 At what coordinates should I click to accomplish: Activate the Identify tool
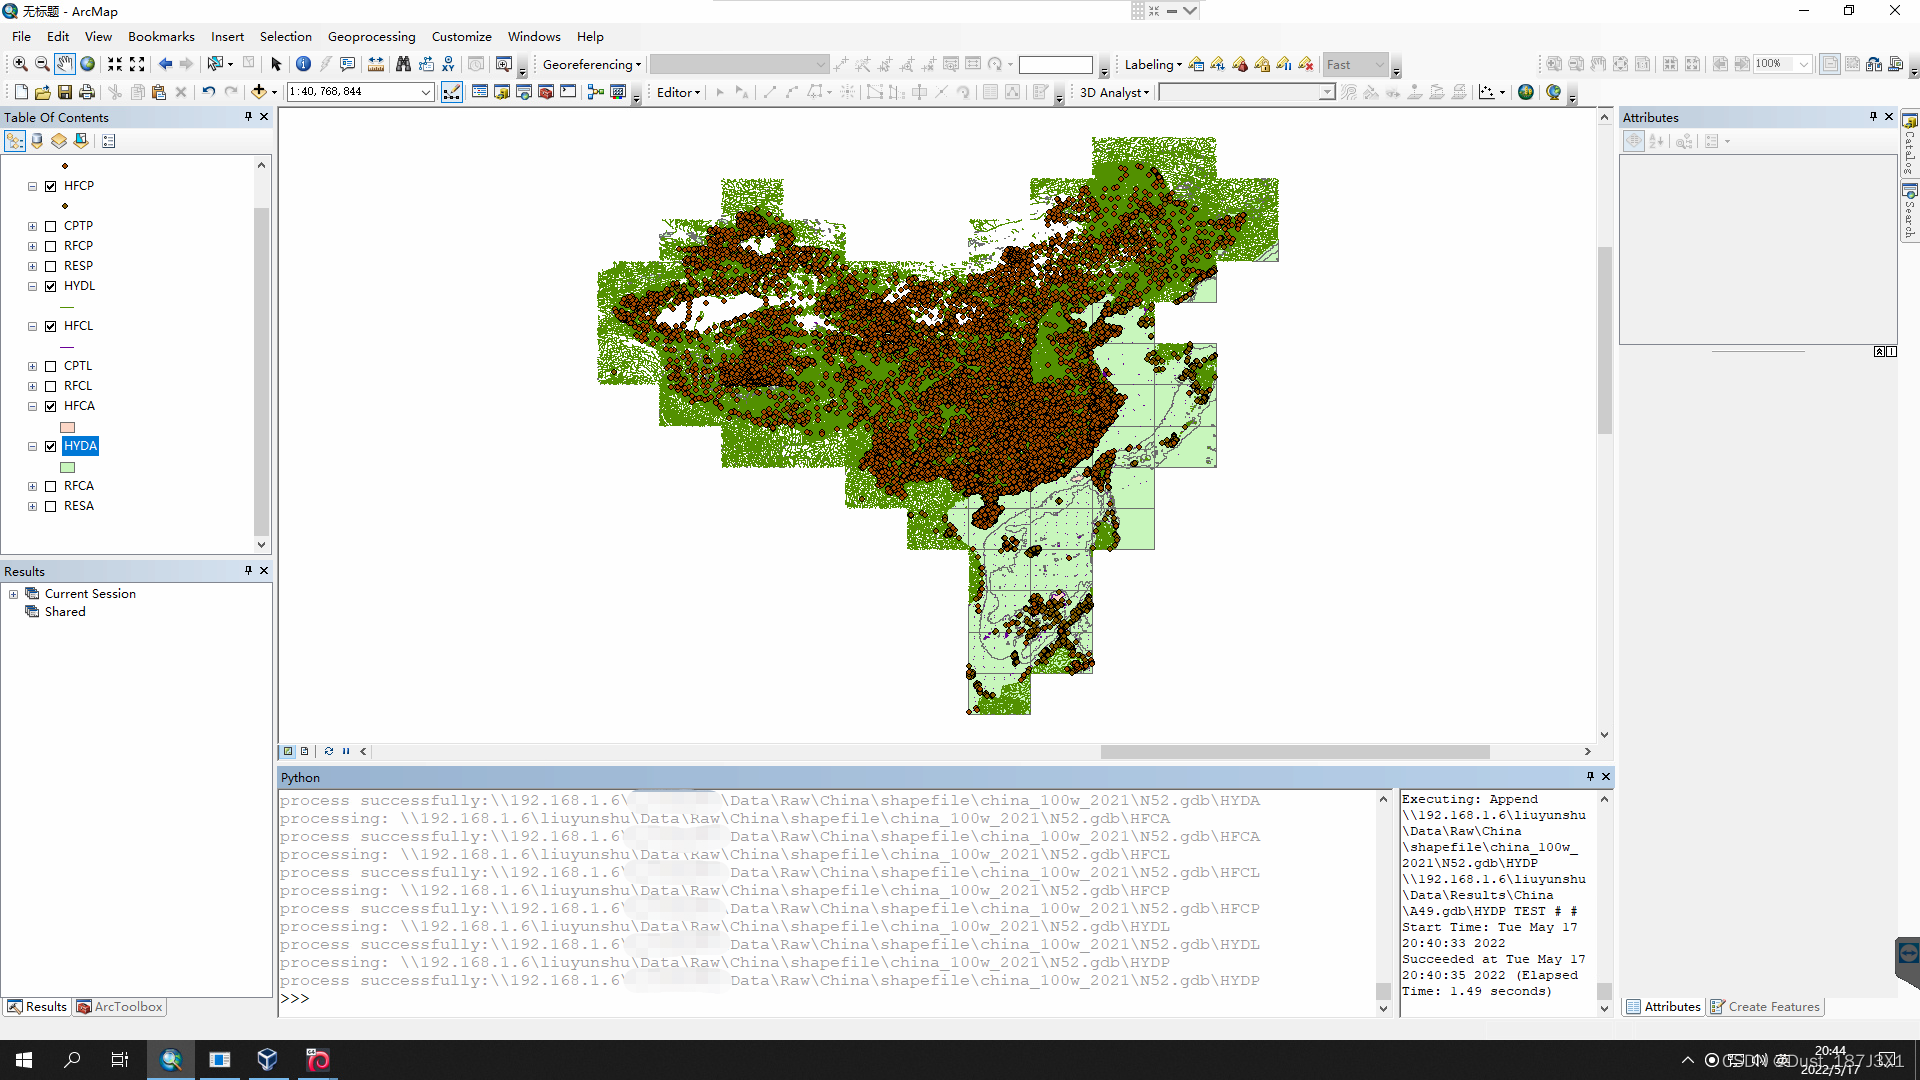point(303,64)
